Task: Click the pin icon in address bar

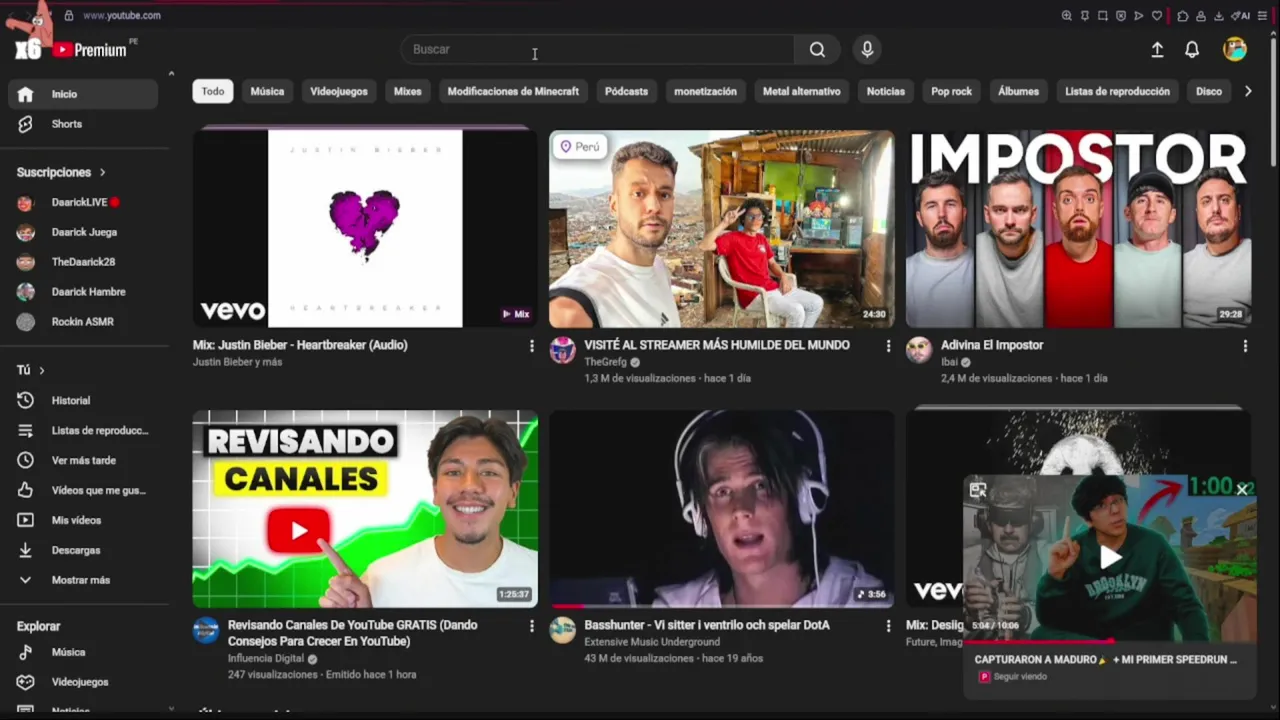Action: point(1085,16)
